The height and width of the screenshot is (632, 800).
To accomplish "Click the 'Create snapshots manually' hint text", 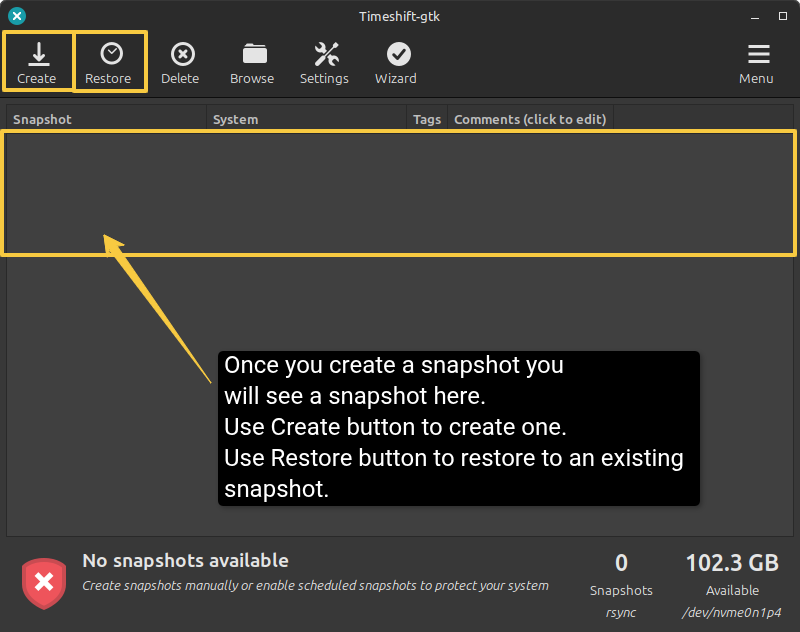I will pyautogui.click(x=315, y=586).
